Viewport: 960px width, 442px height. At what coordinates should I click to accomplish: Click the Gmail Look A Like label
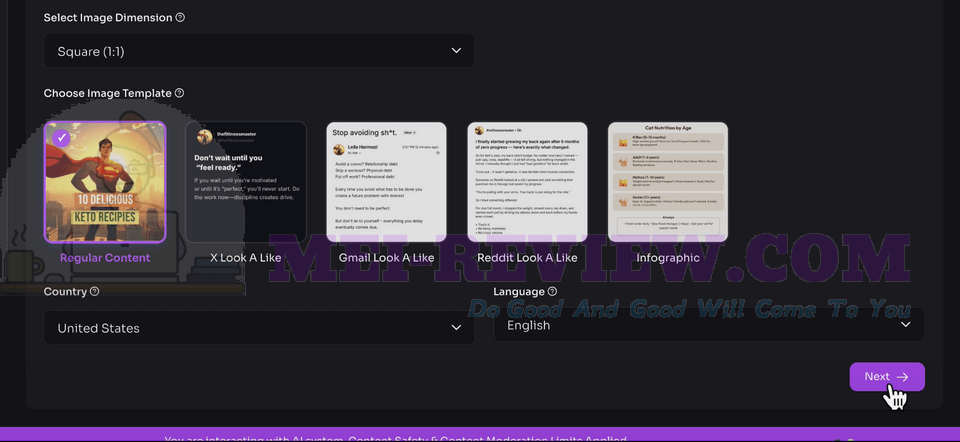[386, 258]
